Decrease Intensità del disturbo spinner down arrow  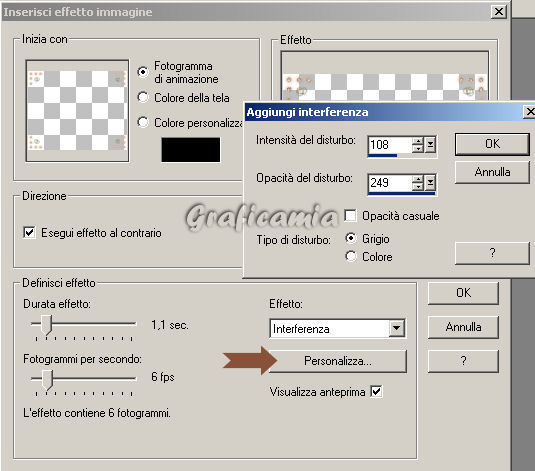[x=417, y=148]
